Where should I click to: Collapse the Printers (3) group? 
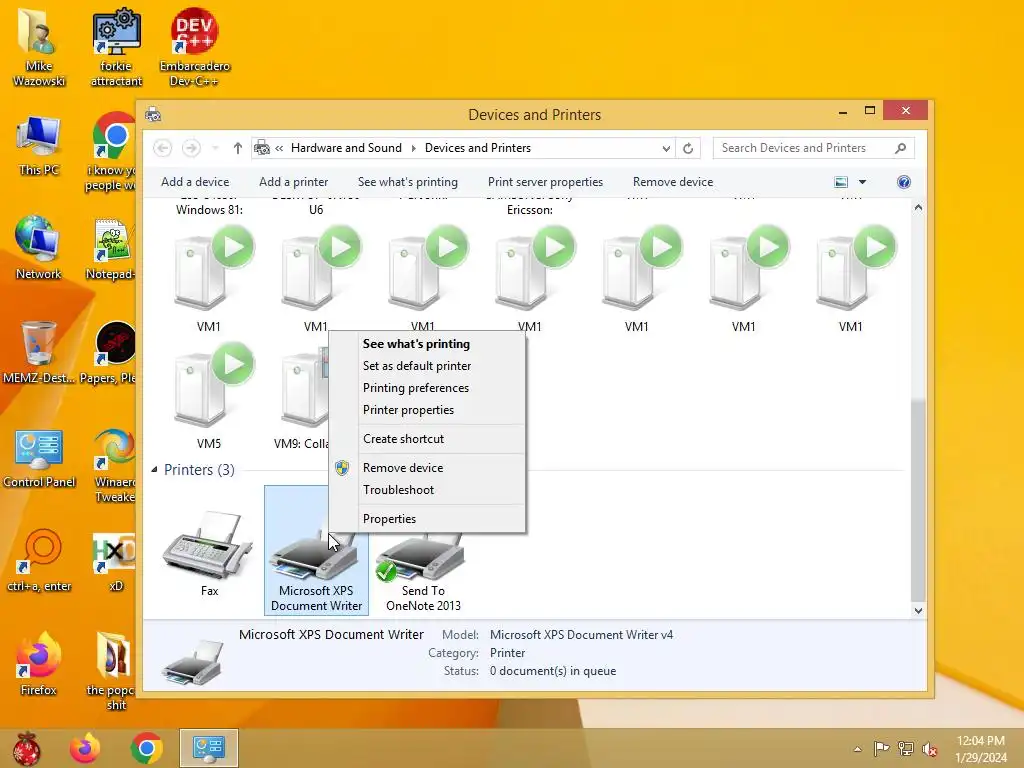coord(155,470)
